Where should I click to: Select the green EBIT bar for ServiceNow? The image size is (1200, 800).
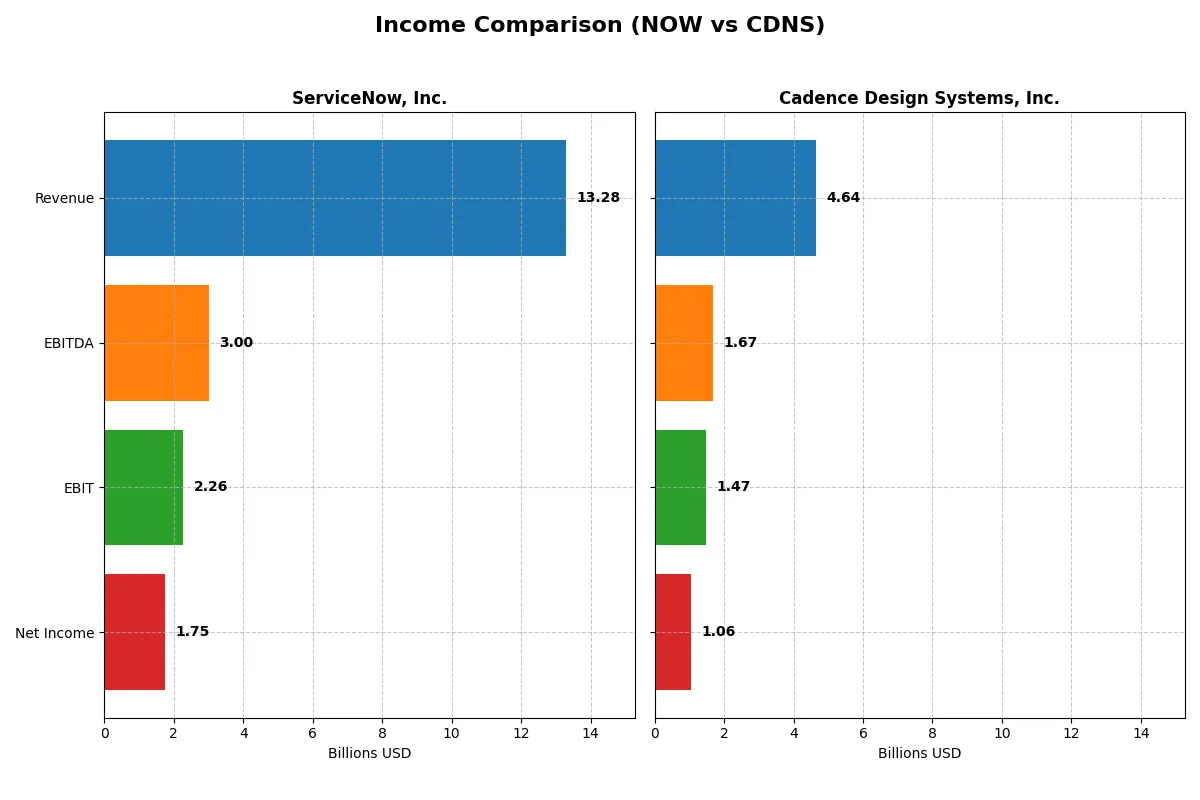tap(142, 487)
